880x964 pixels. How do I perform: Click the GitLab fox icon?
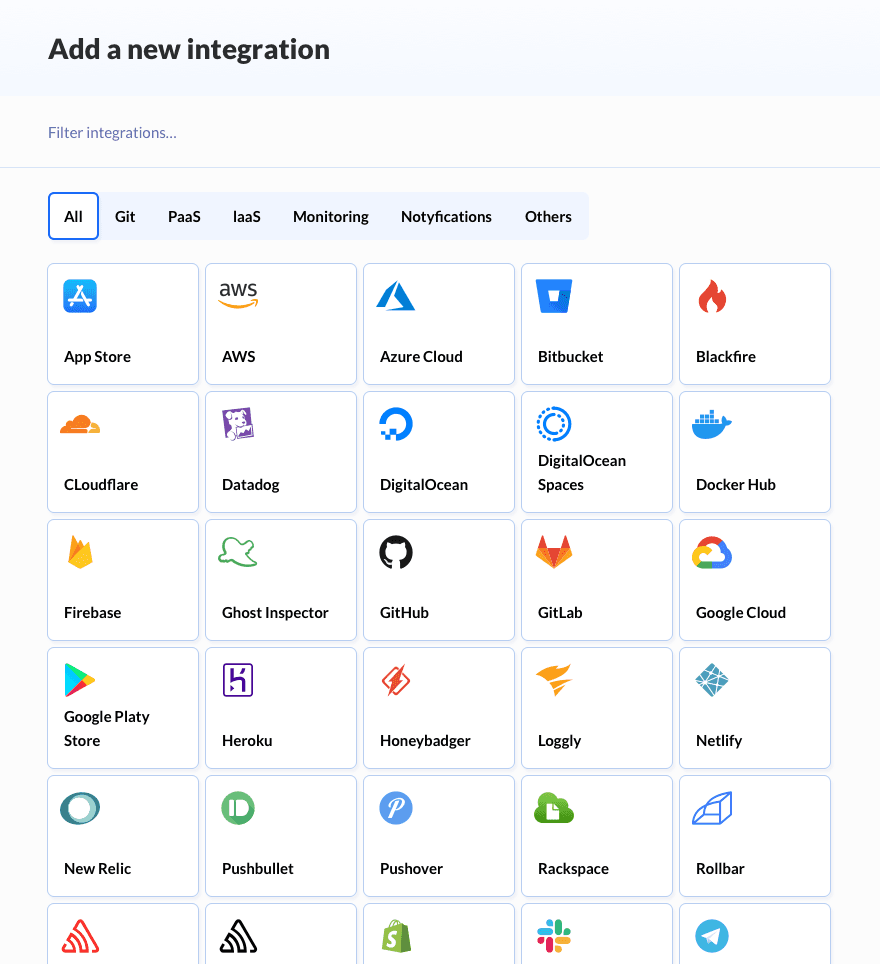[554, 552]
